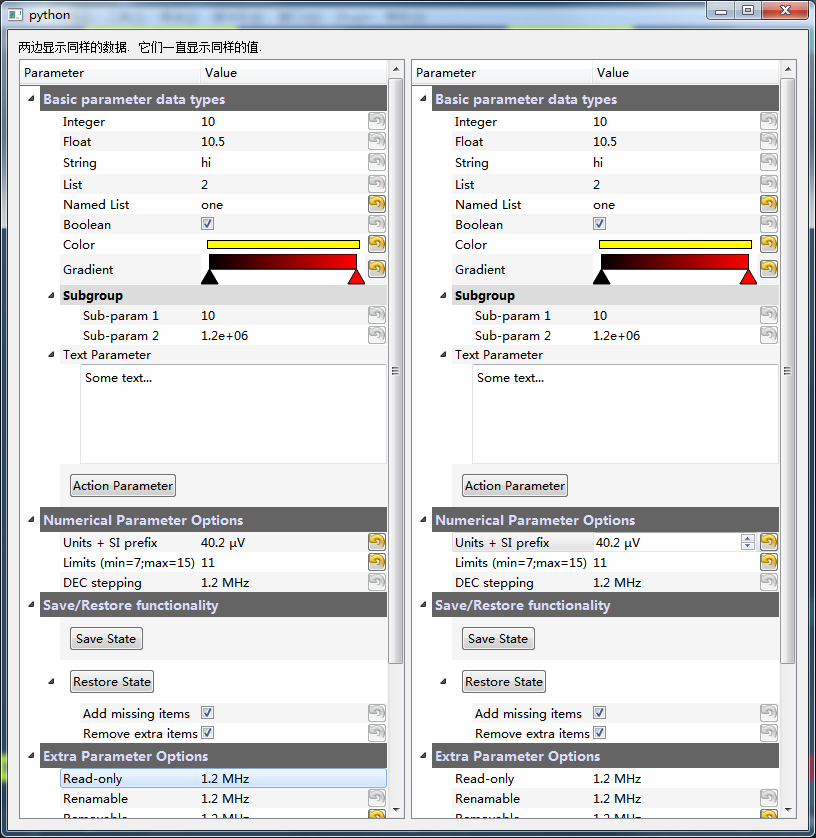Uncheck Remove extra items in left panel
The image size is (816, 838).
pyautogui.click(x=207, y=733)
